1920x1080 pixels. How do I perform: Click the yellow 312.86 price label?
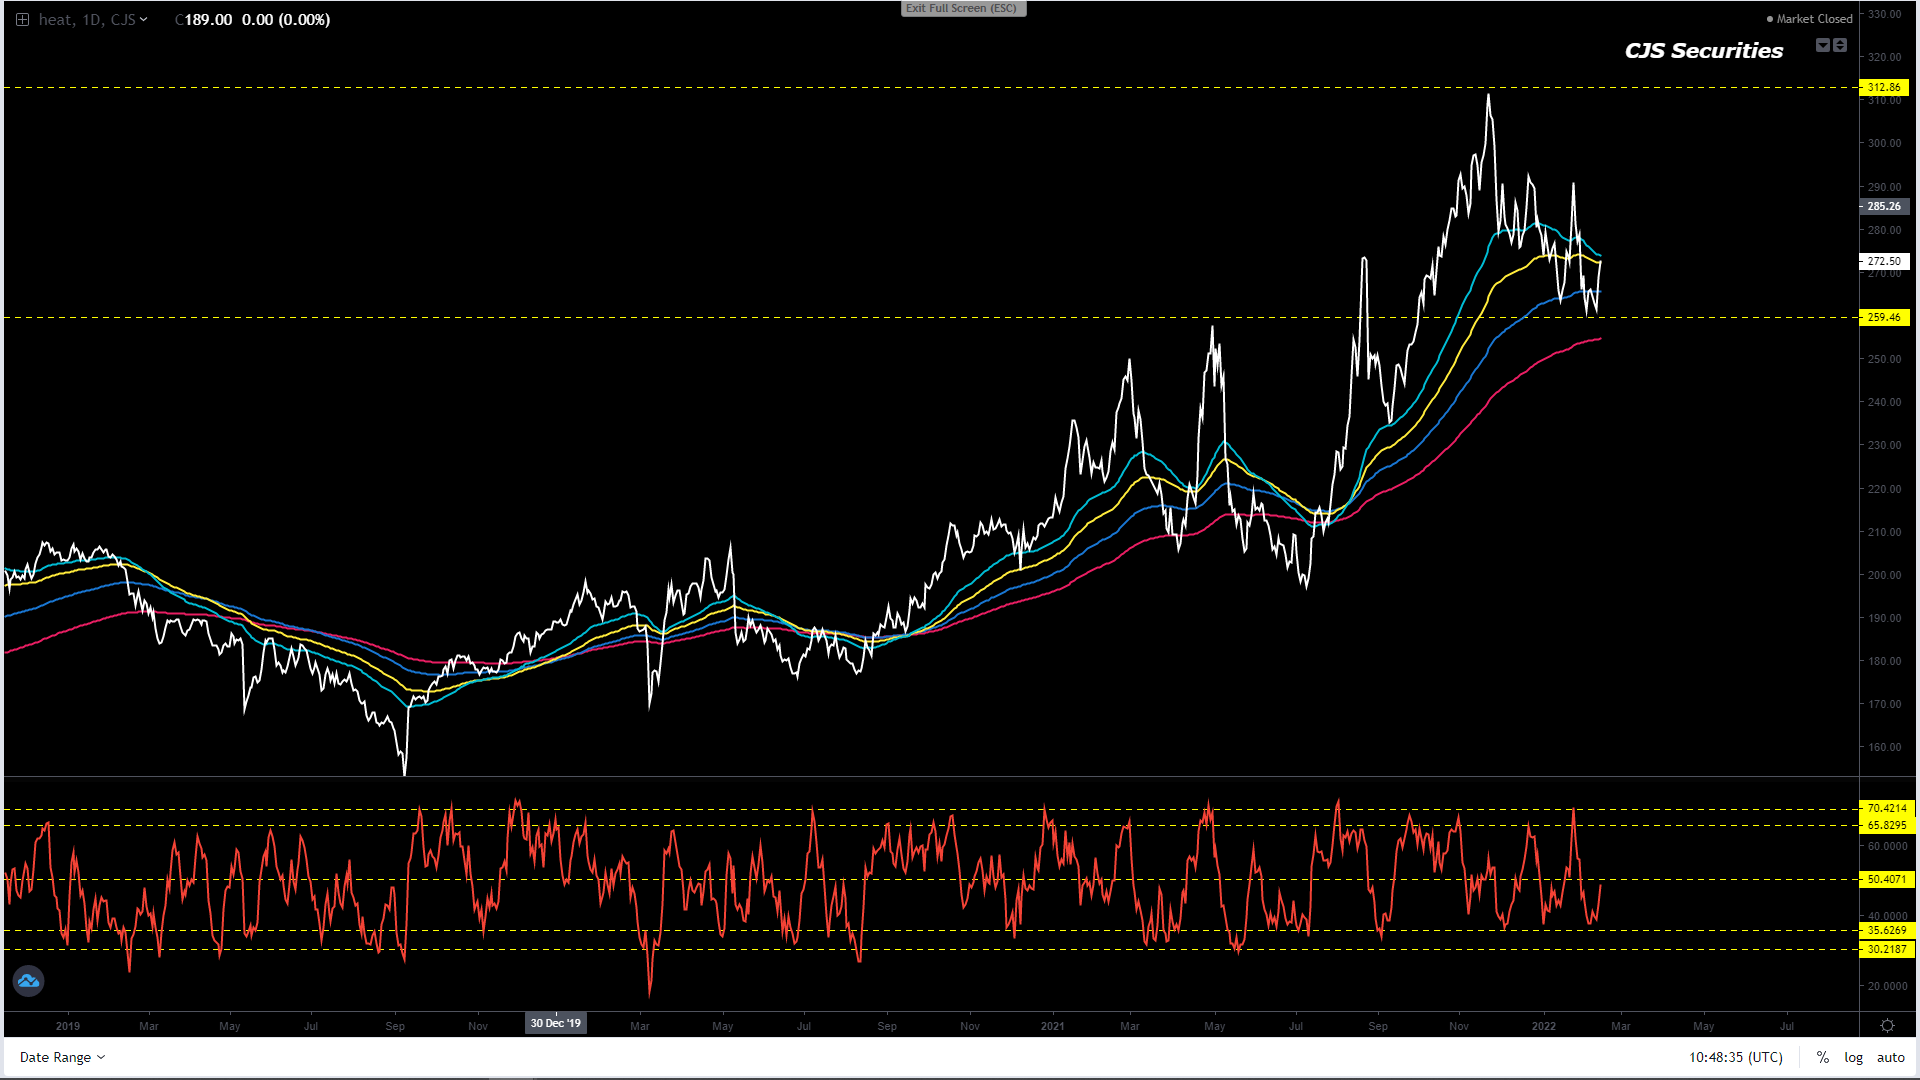pos(1884,87)
